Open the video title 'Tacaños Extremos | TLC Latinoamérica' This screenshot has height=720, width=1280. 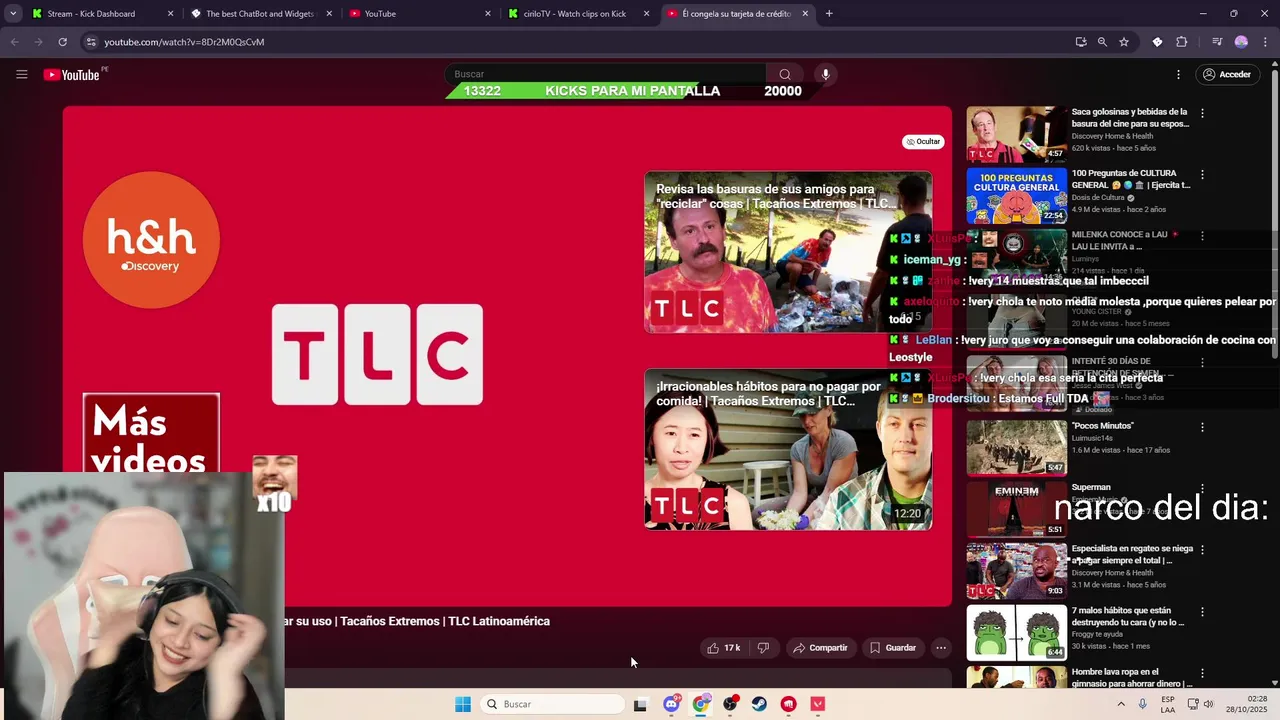417,621
